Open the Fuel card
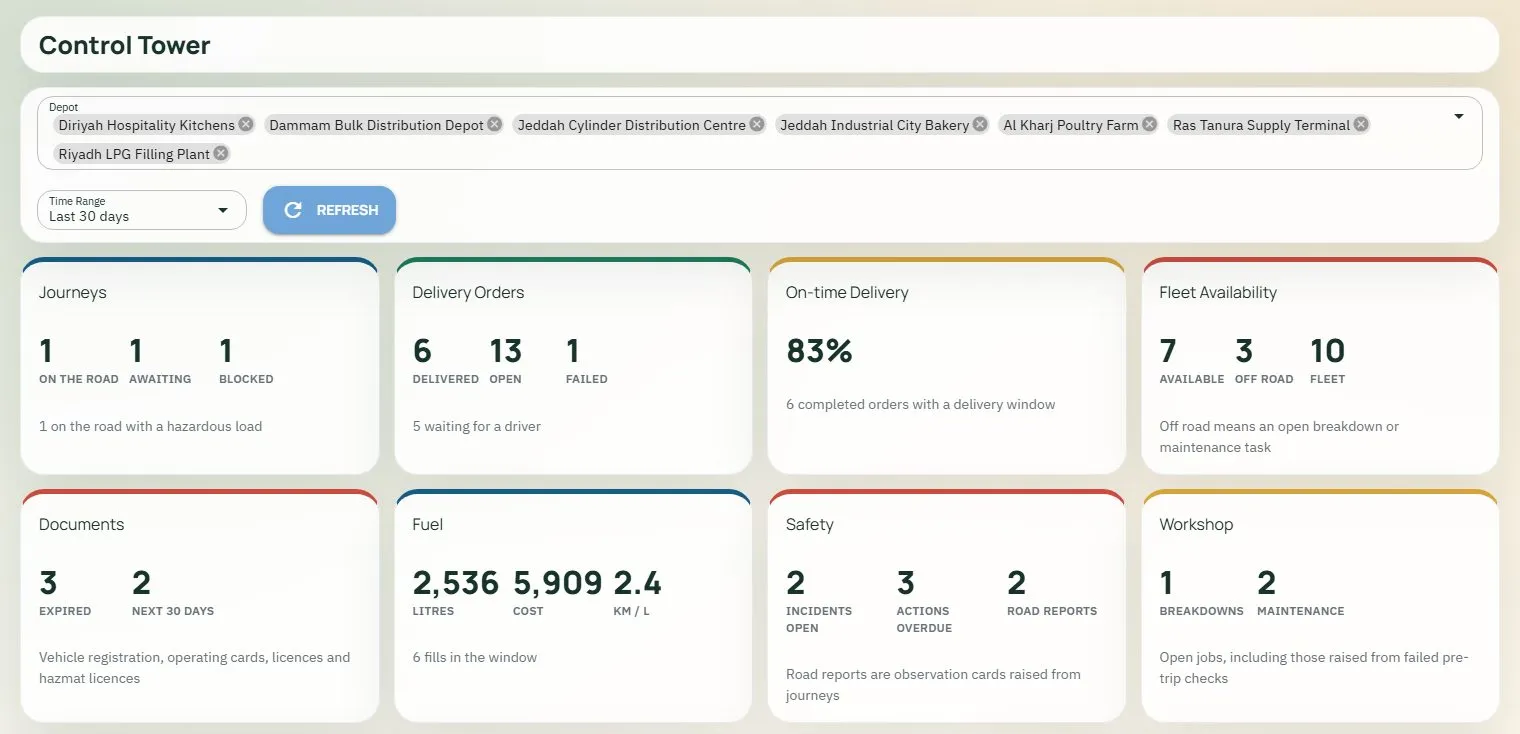The image size is (1520, 734). point(573,606)
